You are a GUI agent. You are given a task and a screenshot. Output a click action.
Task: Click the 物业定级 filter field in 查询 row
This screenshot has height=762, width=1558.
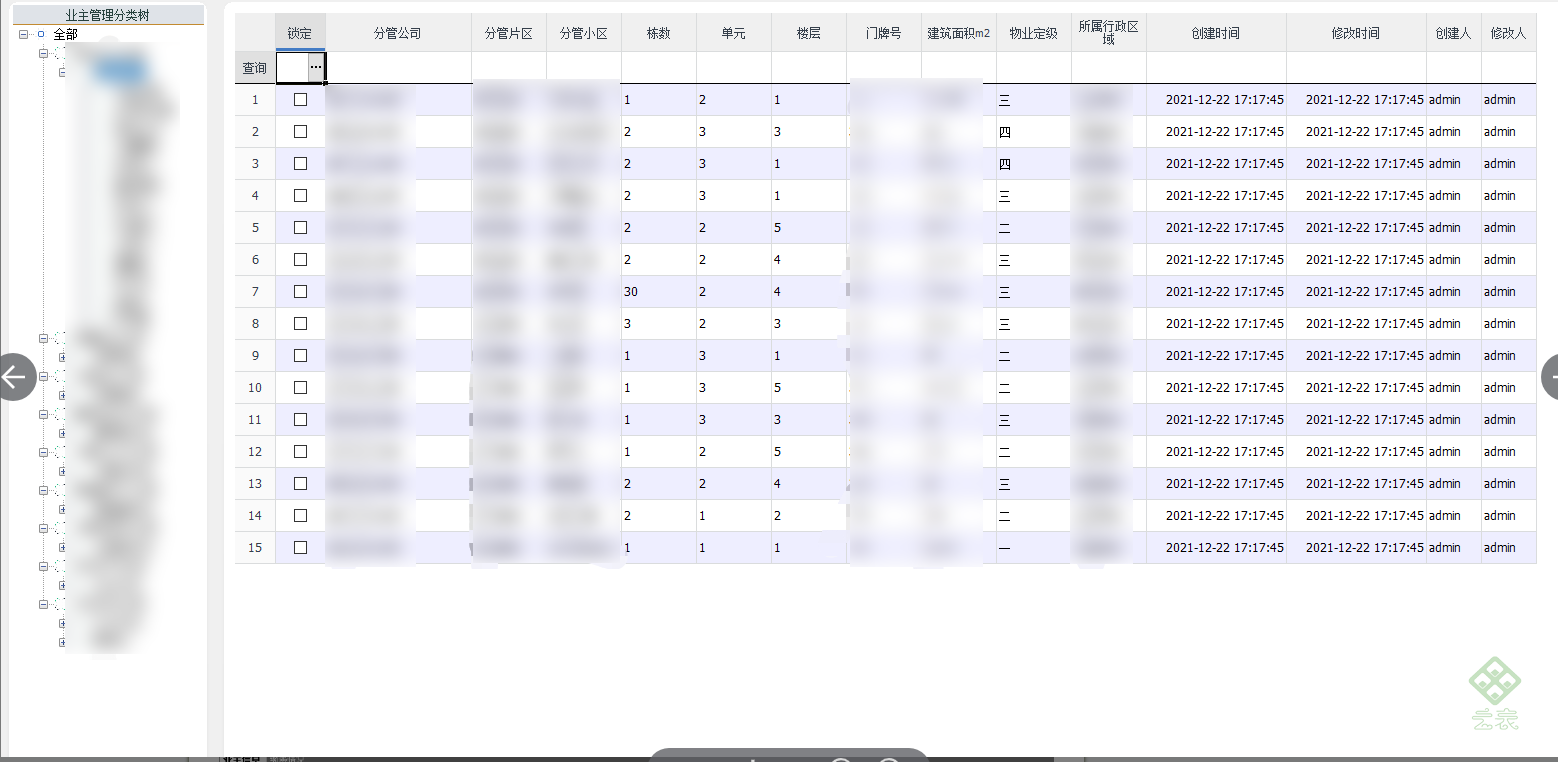point(1034,67)
